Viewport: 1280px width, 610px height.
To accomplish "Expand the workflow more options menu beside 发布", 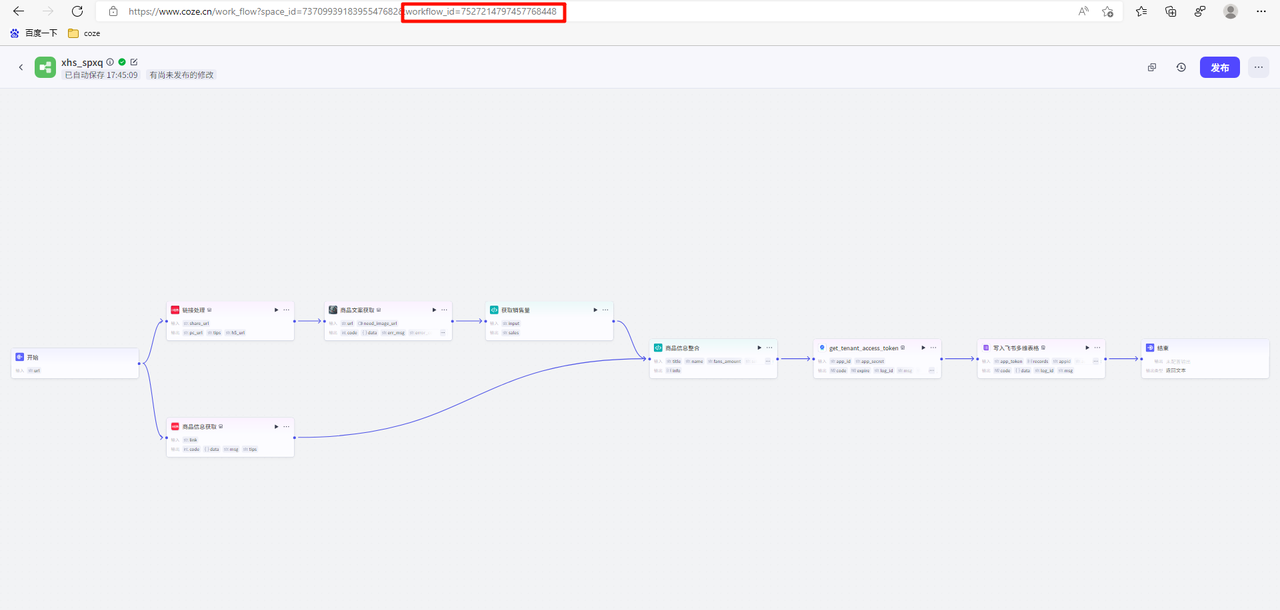I will coord(1258,67).
